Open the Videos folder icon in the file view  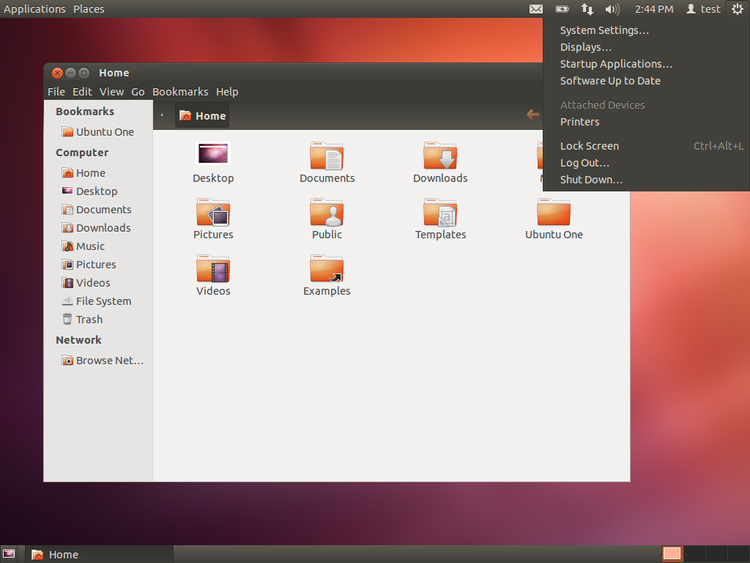click(213, 270)
